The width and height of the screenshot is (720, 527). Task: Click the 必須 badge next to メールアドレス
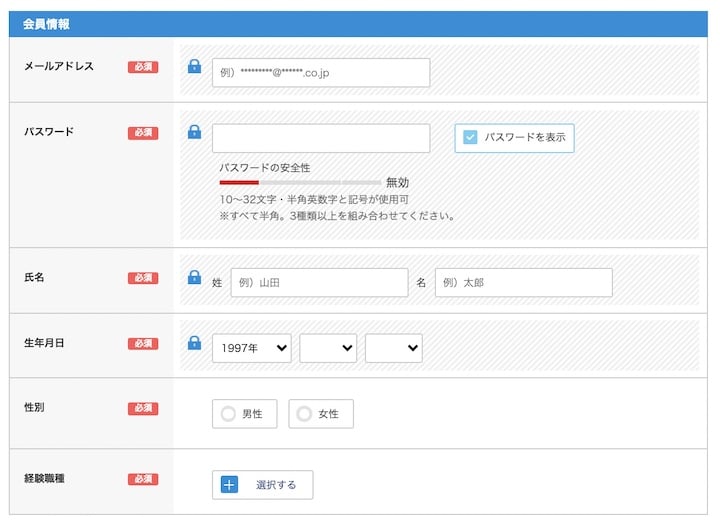[143, 67]
